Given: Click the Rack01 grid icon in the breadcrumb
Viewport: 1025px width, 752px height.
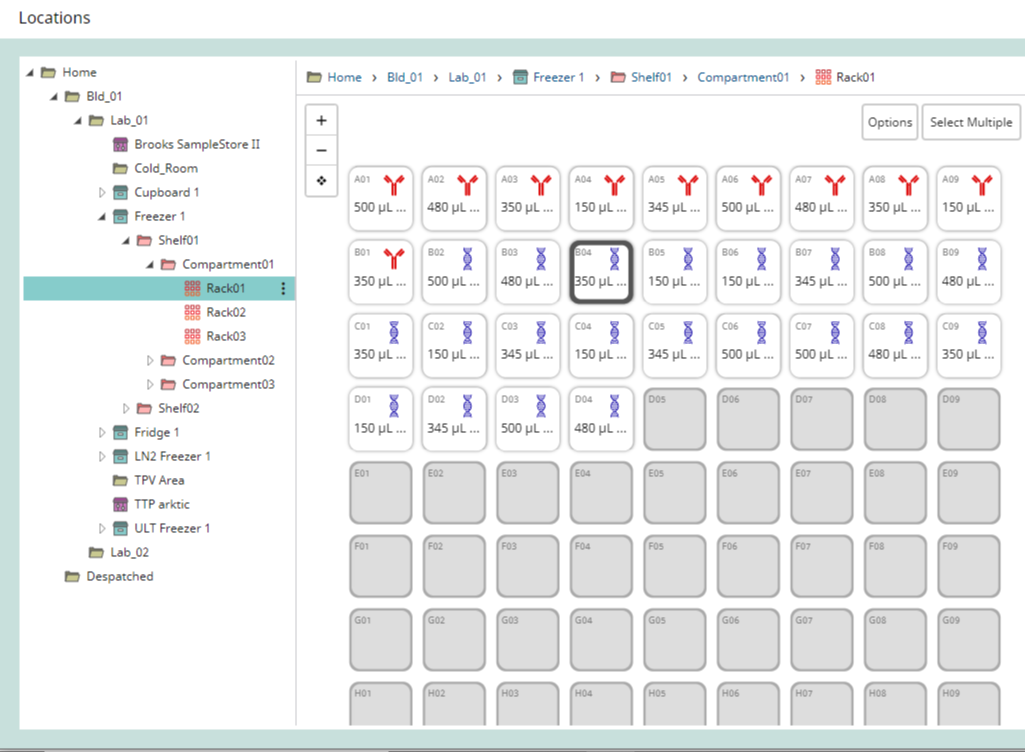Looking at the screenshot, I should pyautogui.click(x=822, y=76).
